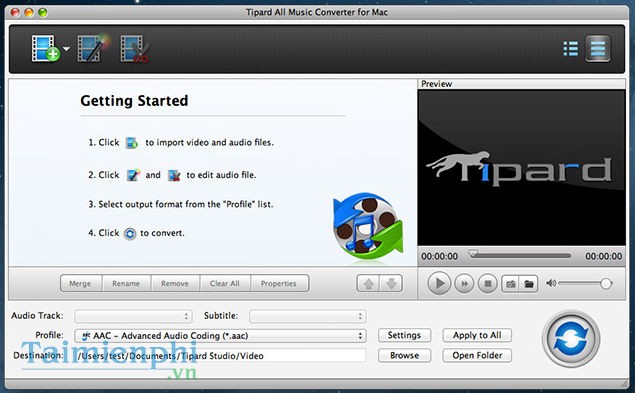Click the Apply to All button
This screenshot has width=635, height=393.
click(x=477, y=335)
